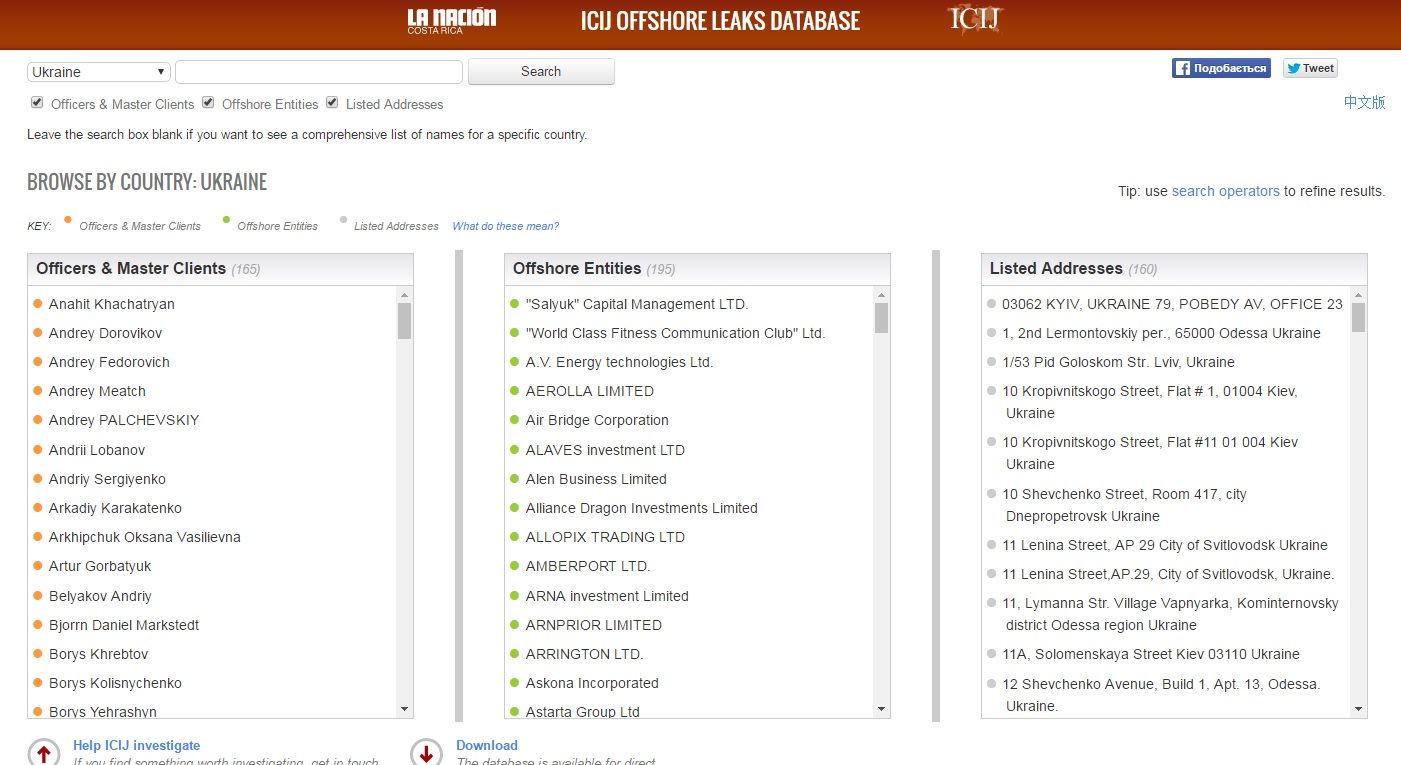
Task: Open address 1, 2nd Lermontovskiy per., Odessa
Action: point(1161,333)
